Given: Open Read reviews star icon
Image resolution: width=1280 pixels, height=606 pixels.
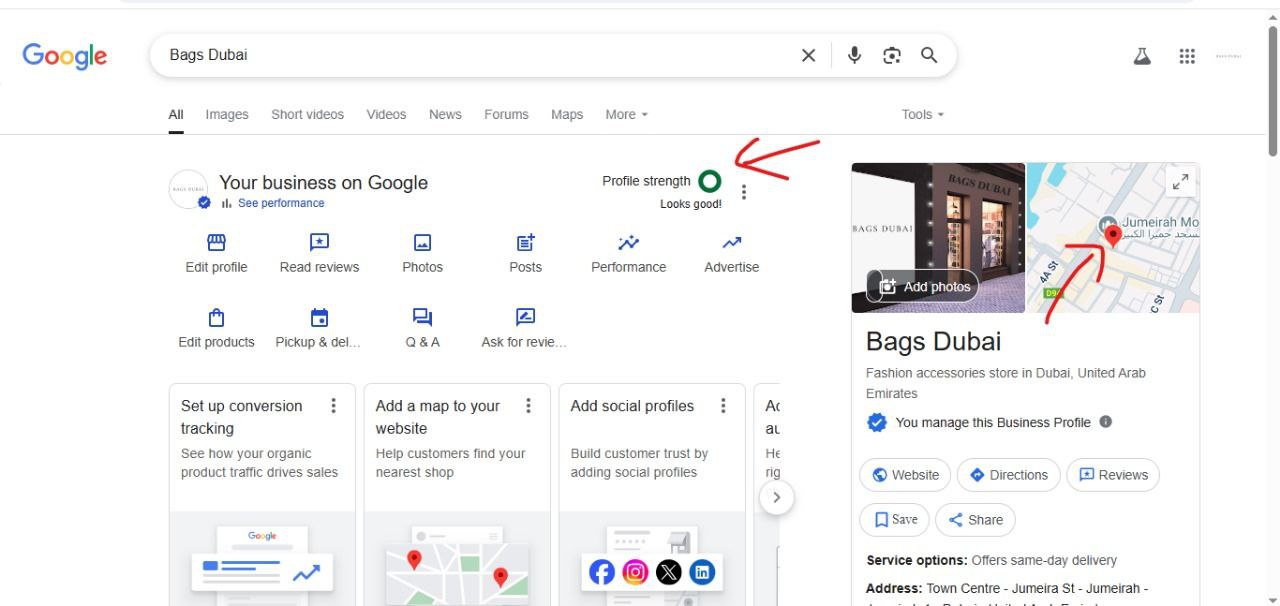Looking at the screenshot, I should [319, 243].
